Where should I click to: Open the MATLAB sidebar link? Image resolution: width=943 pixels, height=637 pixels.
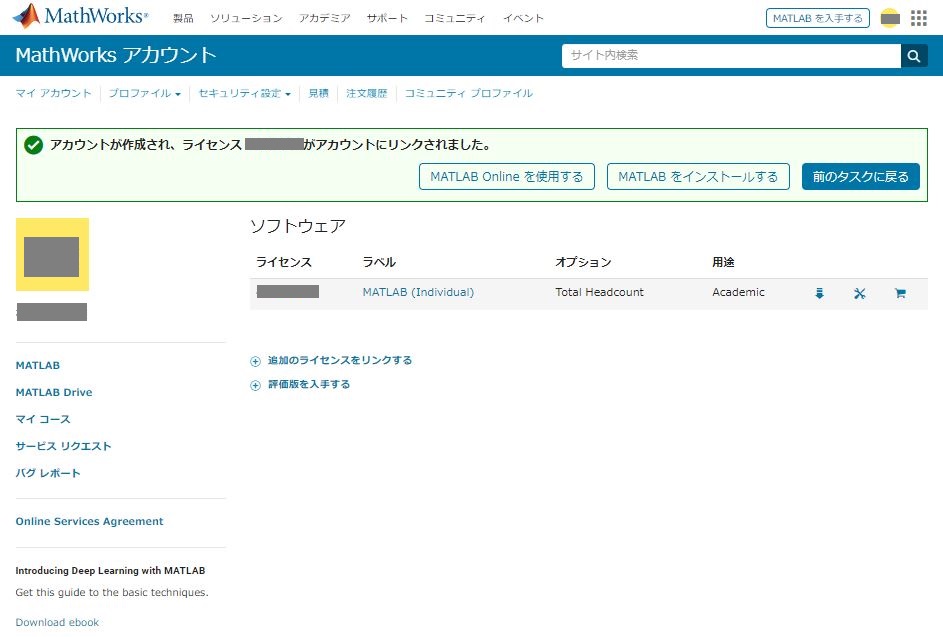point(38,366)
